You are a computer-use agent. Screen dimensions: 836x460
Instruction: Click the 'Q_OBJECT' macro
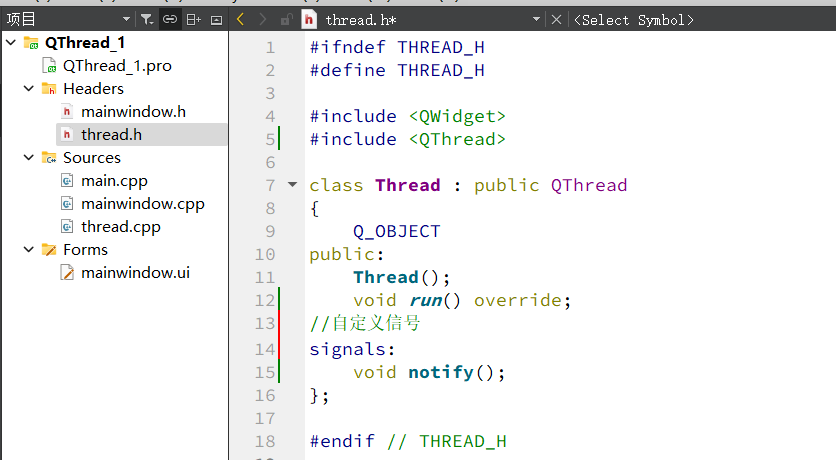tap(397, 231)
